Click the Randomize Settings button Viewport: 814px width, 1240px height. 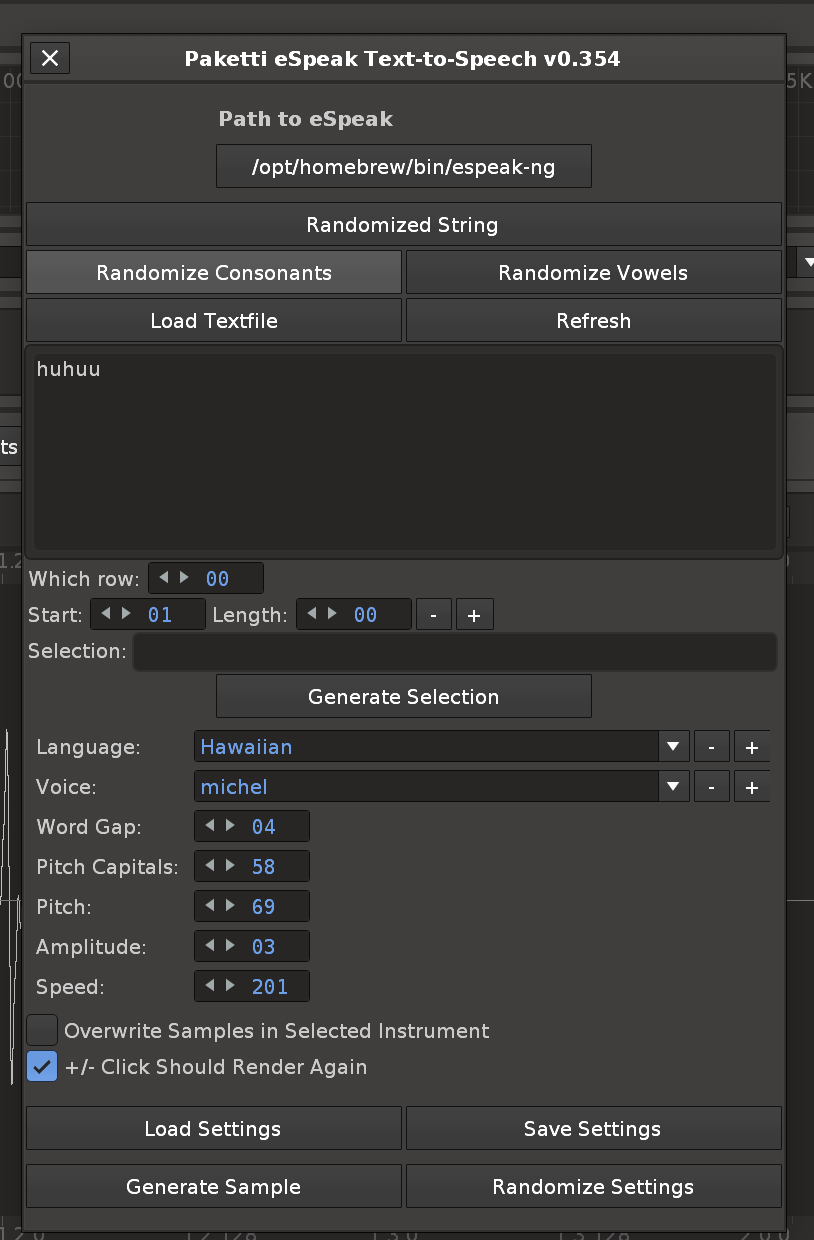(593, 1187)
